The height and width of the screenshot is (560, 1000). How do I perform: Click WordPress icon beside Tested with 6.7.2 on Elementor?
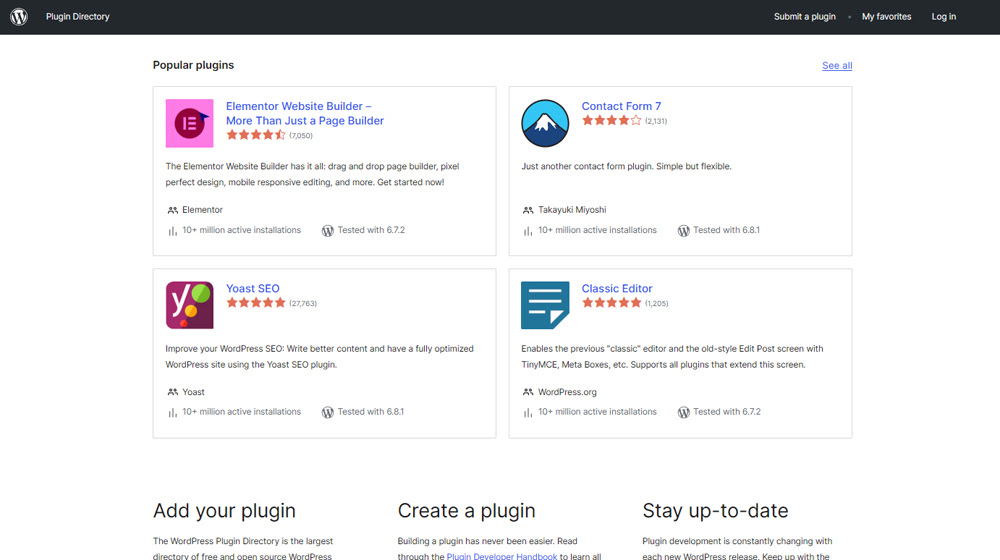click(328, 231)
